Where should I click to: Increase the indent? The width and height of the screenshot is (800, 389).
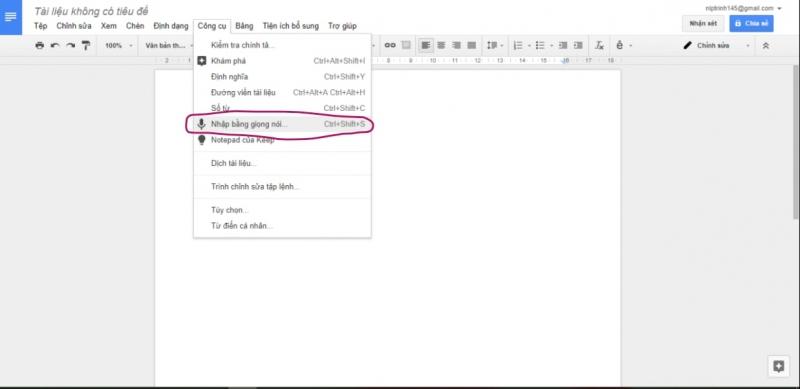[578, 45]
